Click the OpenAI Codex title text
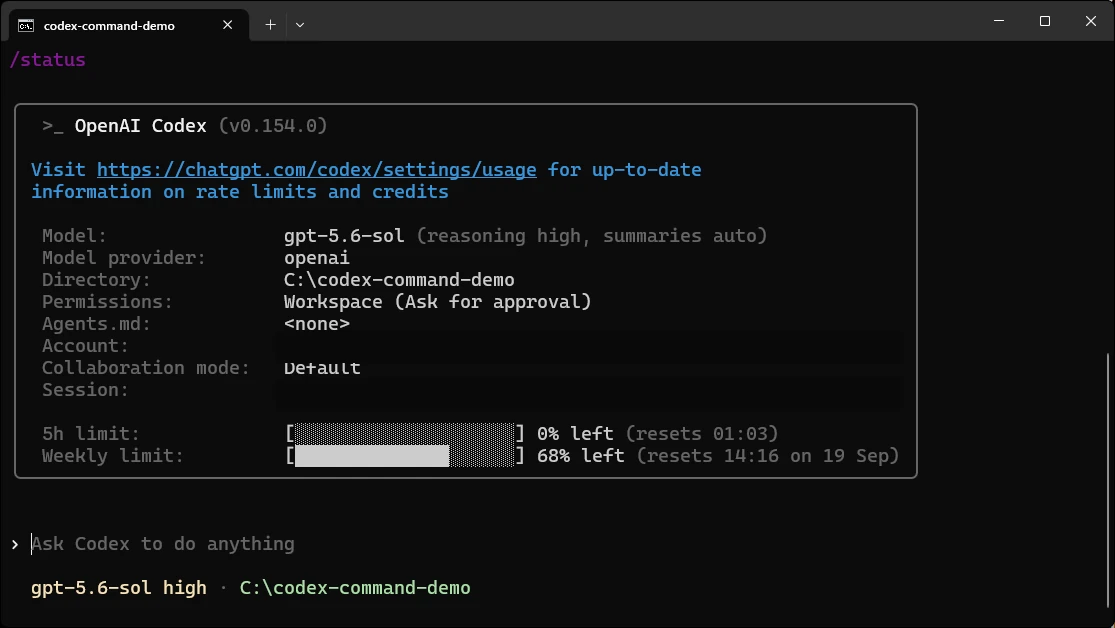The height and width of the screenshot is (628, 1115). tap(140, 126)
